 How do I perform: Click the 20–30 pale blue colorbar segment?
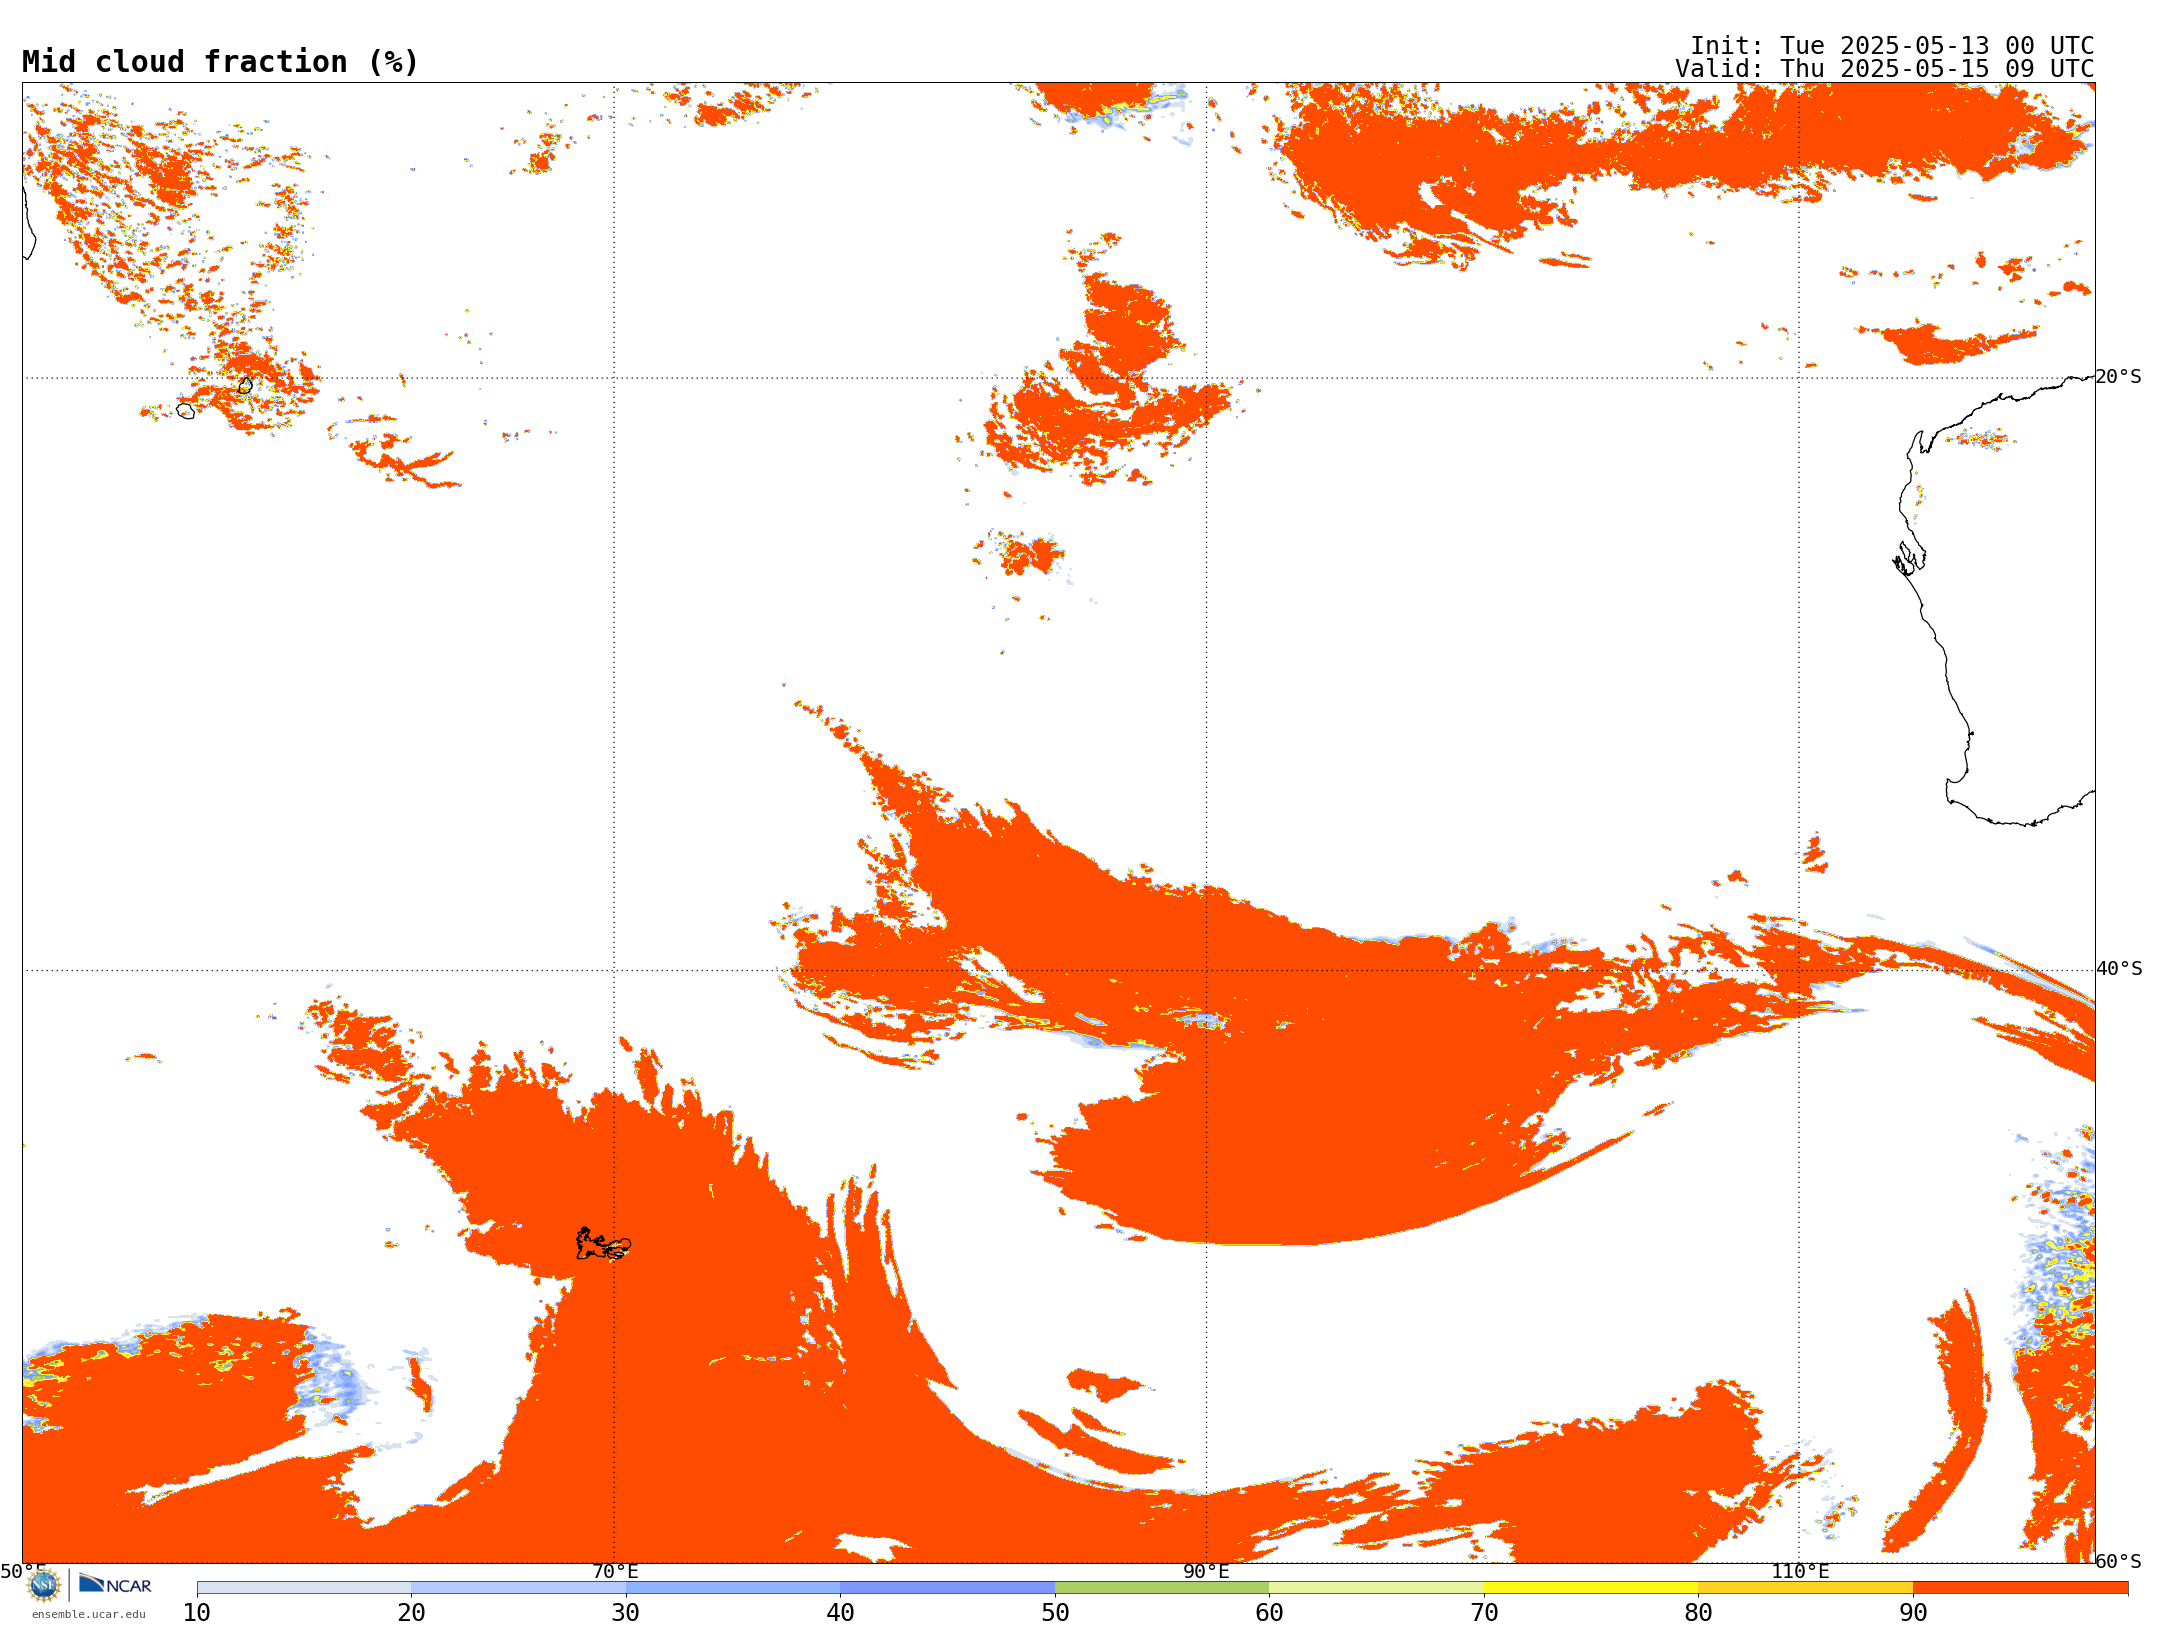coord(518,1588)
